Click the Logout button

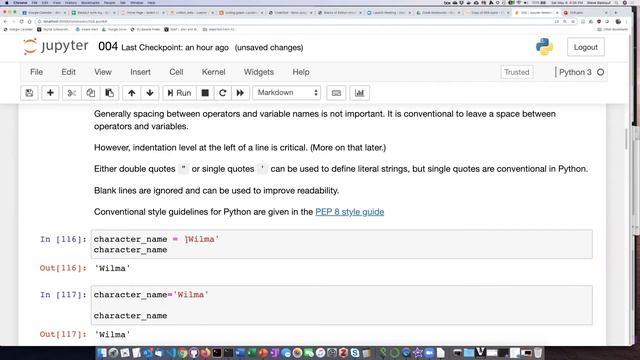pos(586,47)
